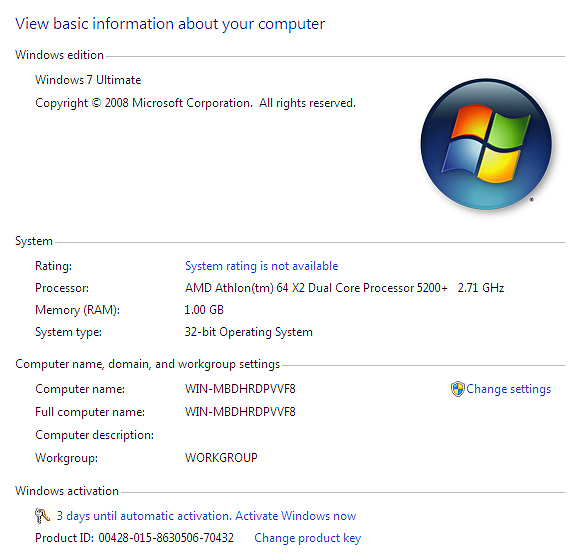Screen dimensions: 572x559
Task: Click '32-bit Operating System' system type value
Action: pyautogui.click(x=248, y=332)
